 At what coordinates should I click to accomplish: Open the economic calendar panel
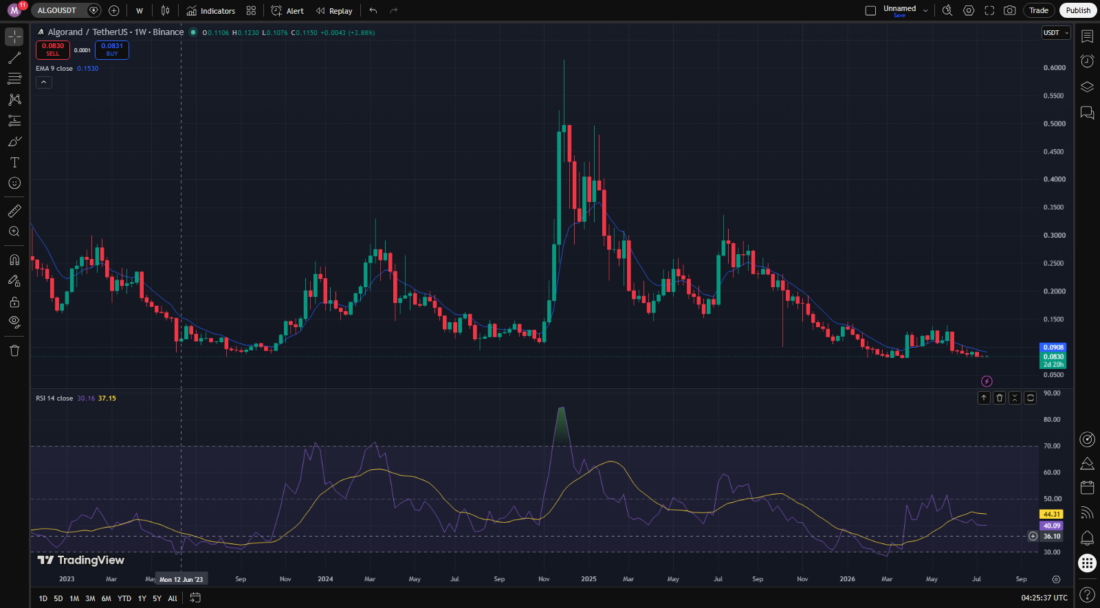pyautogui.click(x=1087, y=487)
